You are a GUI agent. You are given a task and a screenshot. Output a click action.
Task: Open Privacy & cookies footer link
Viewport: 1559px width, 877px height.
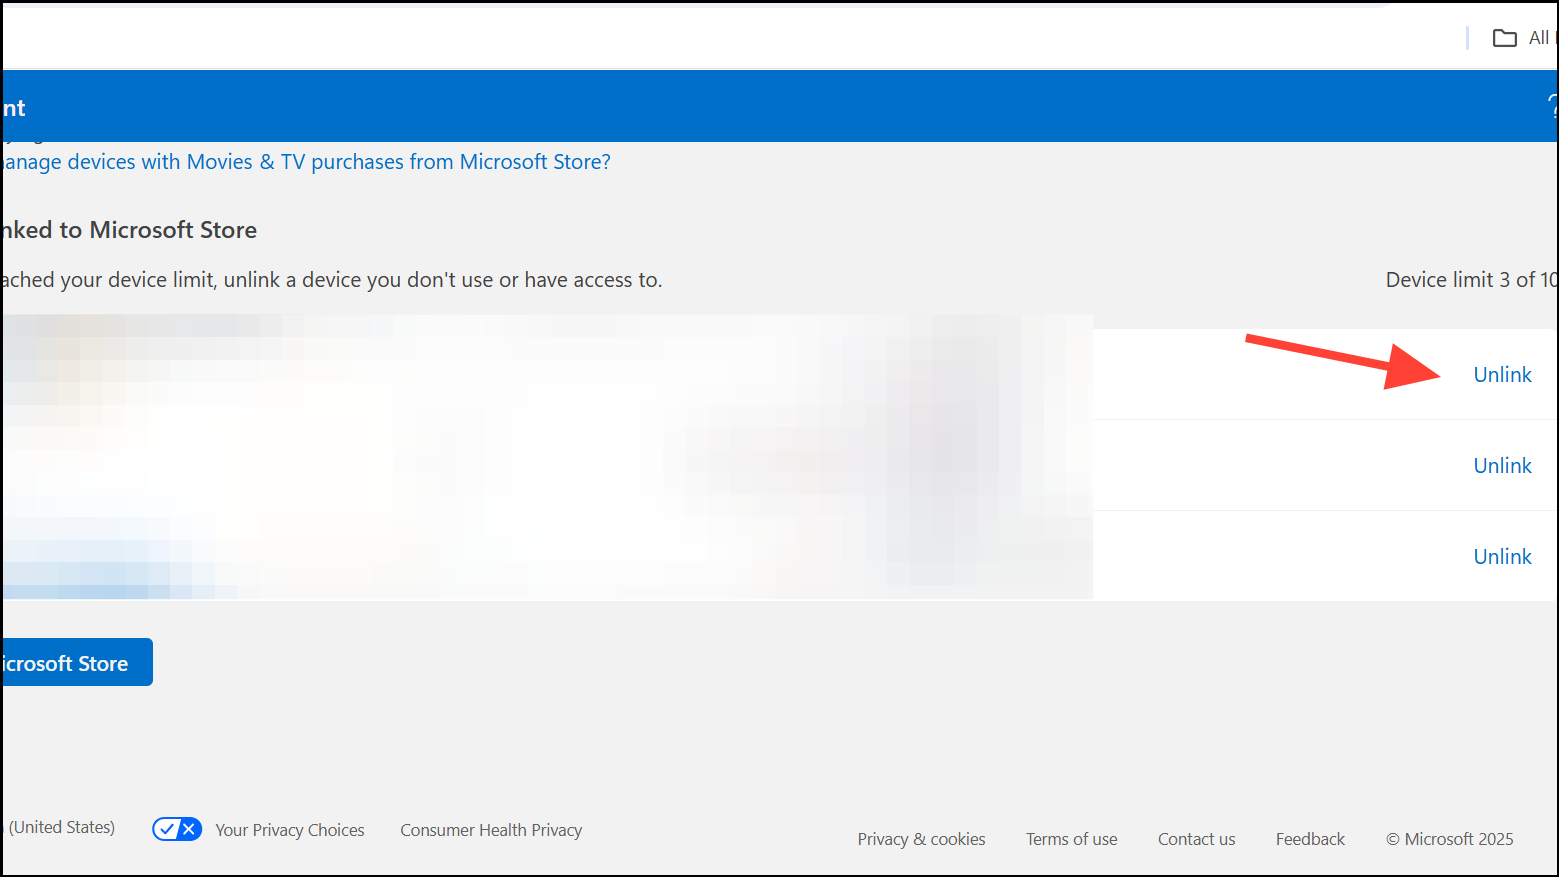[921, 839]
